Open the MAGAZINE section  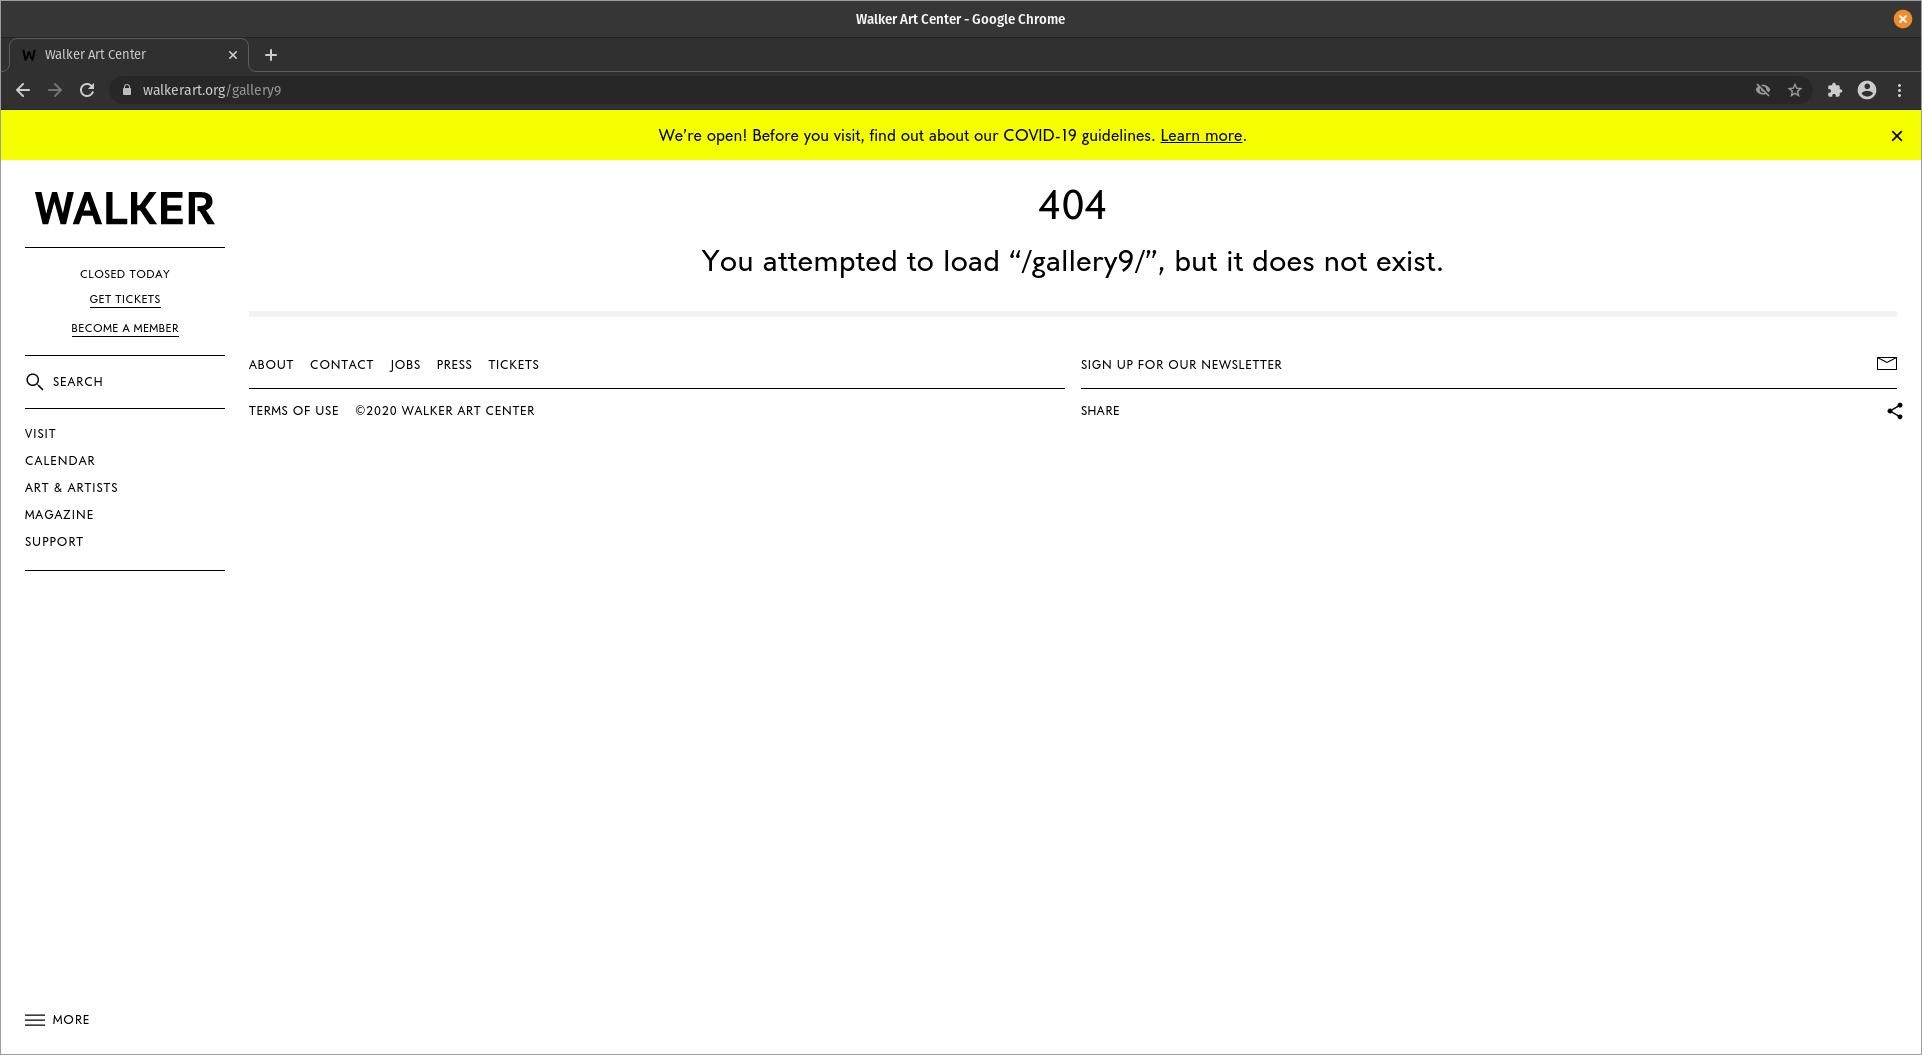59,515
